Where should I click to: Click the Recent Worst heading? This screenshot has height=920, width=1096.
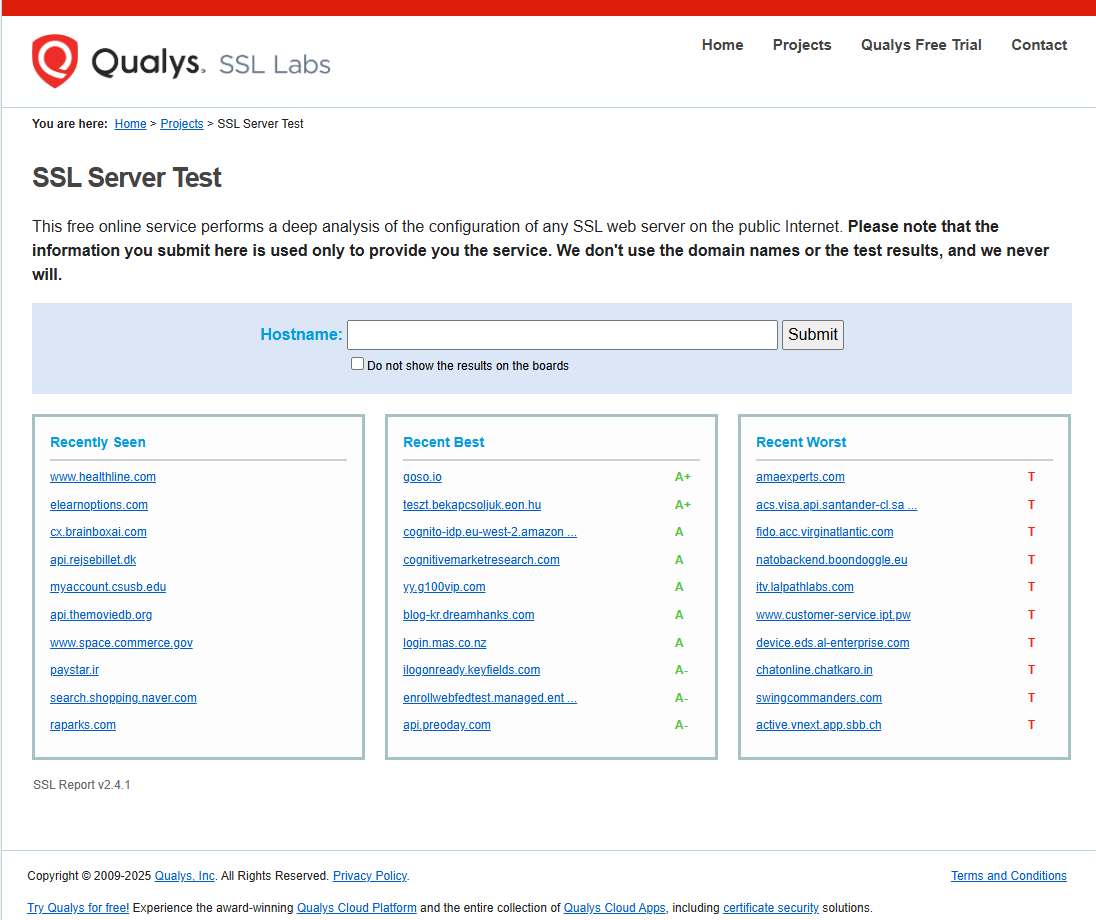(801, 443)
